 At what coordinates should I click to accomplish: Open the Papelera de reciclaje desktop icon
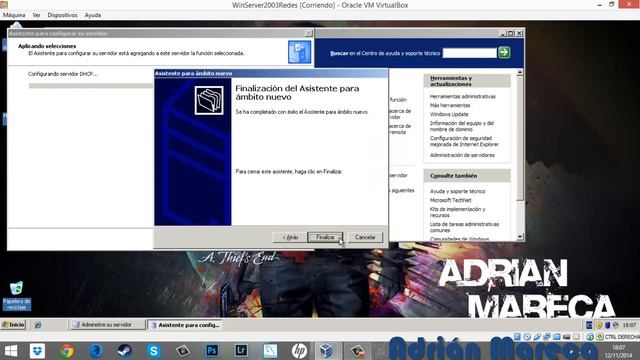pos(16,296)
